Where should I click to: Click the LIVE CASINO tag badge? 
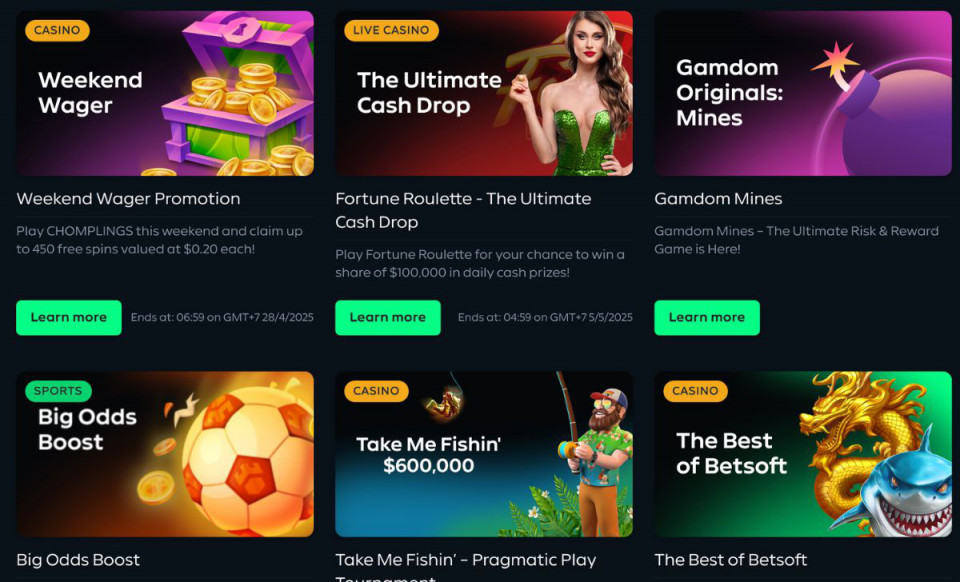point(391,31)
